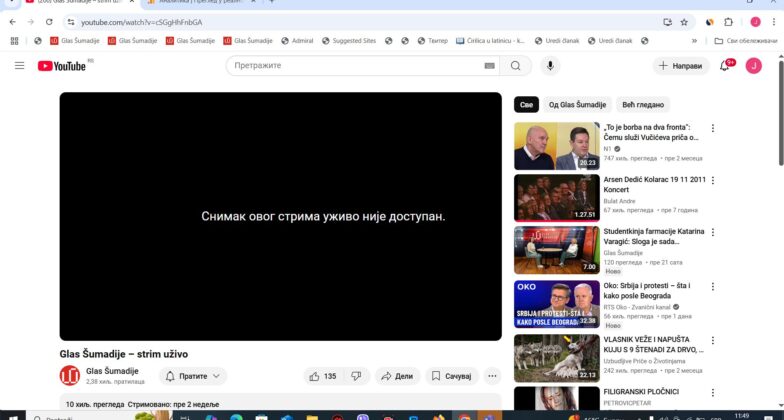This screenshot has width=784, height=420.
Task: Open the on-screen keyboard icon in the search box
Action: (x=489, y=66)
